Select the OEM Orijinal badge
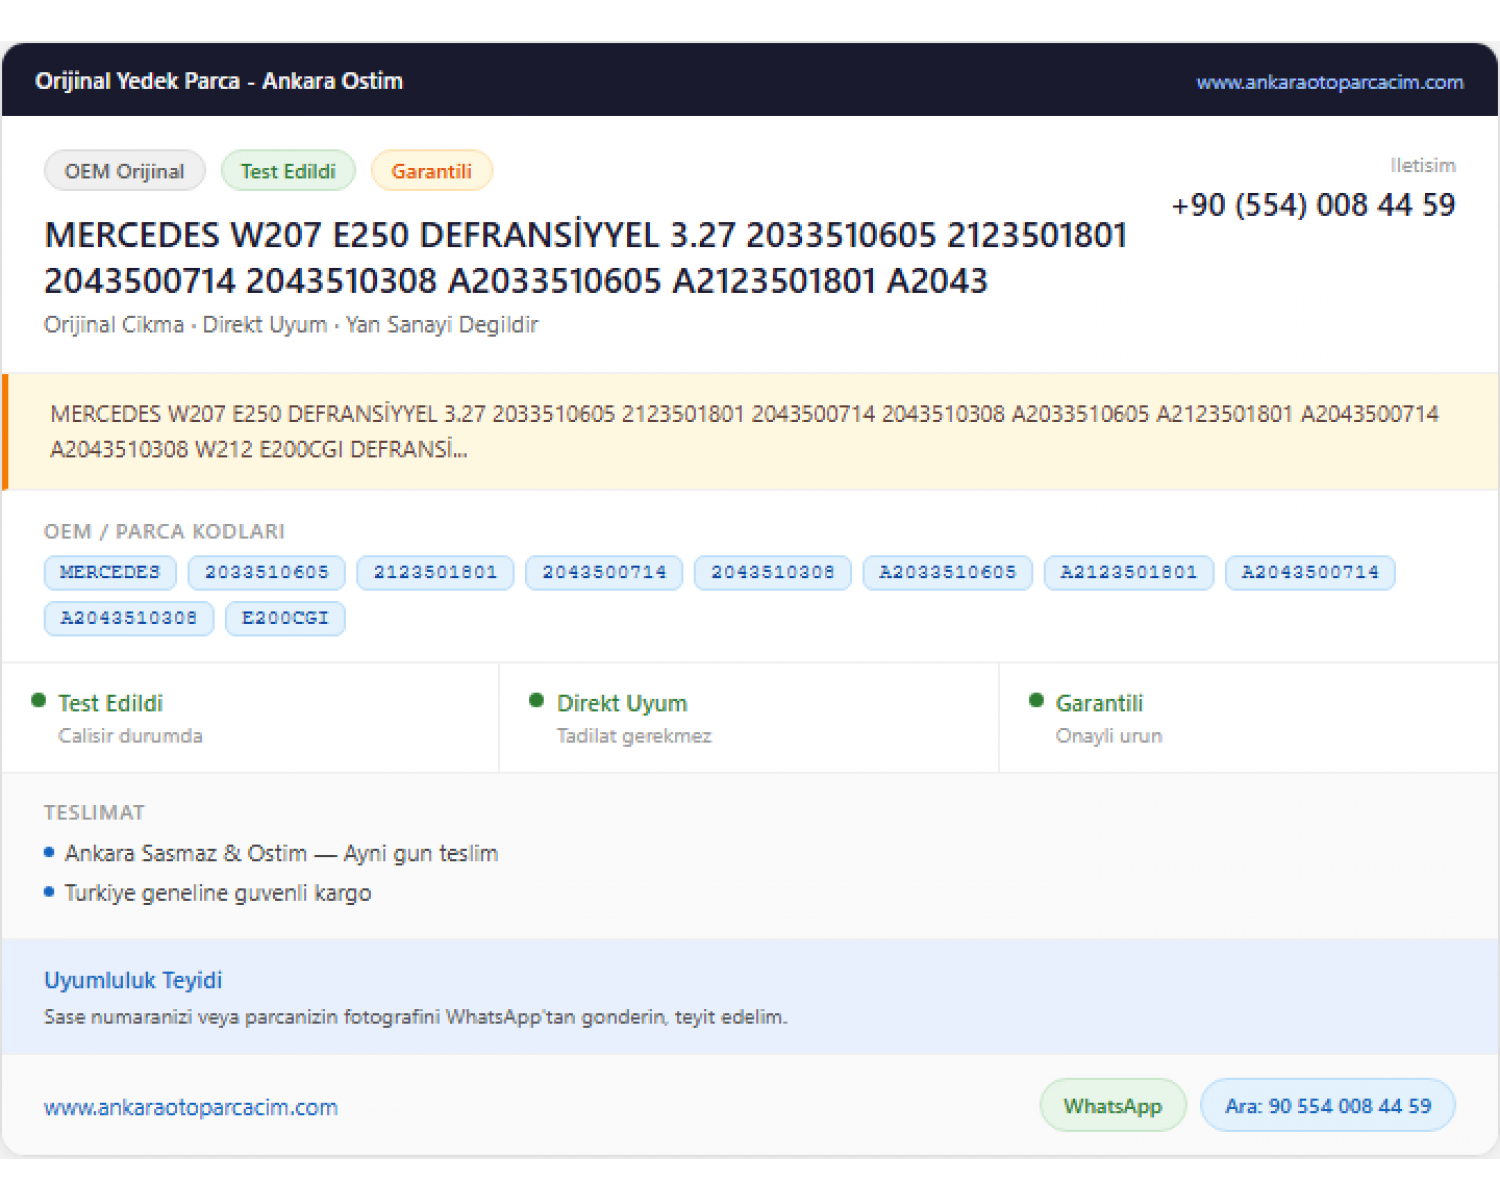Viewport: 1500px width, 1200px height. [x=125, y=171]
